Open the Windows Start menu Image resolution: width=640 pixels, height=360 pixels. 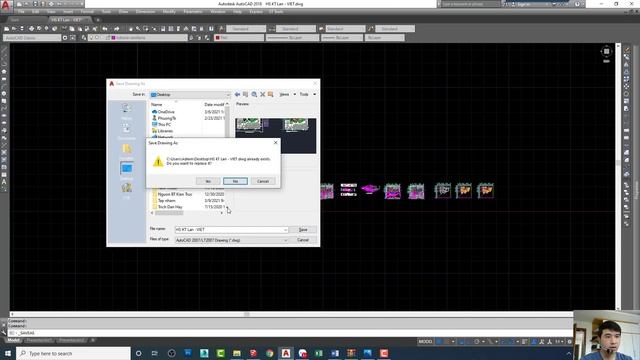7,353
